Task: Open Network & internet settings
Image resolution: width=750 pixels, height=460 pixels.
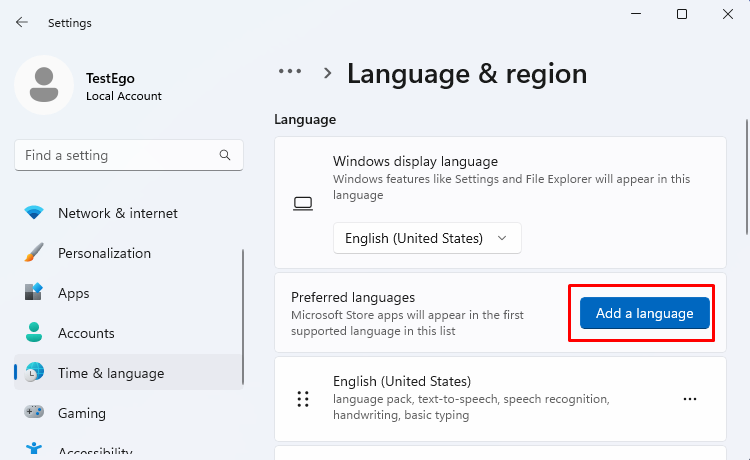Action: (118, 213)
